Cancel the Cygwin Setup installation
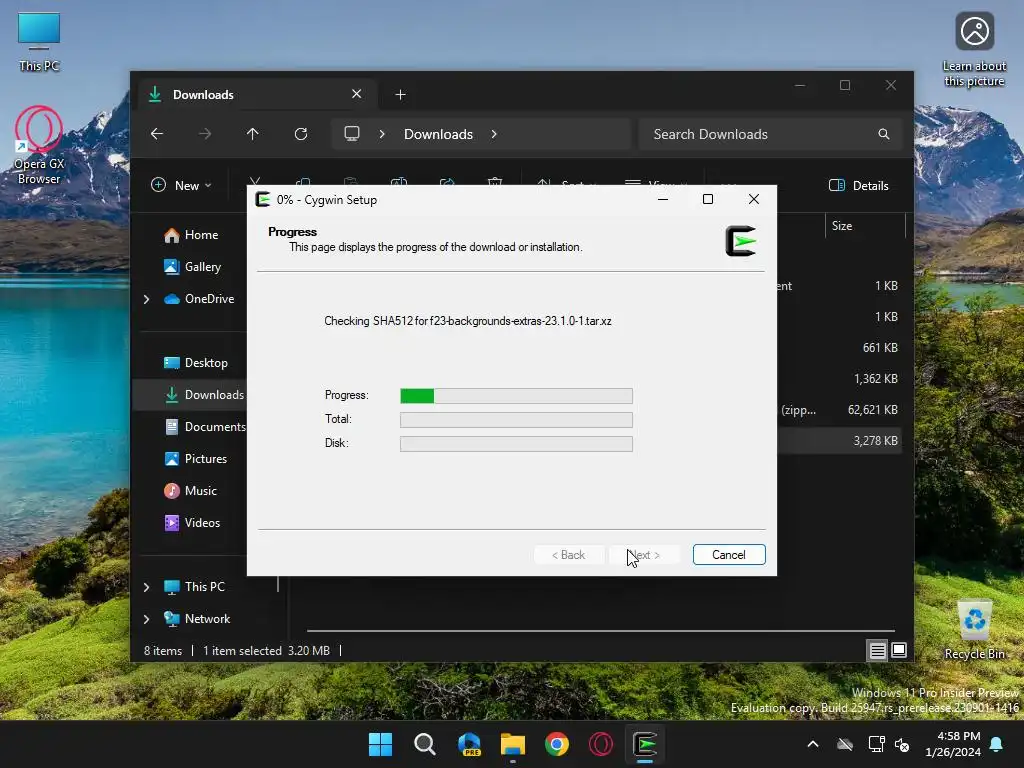Screen dimensions: 1024x768 (x=728, y=554)
